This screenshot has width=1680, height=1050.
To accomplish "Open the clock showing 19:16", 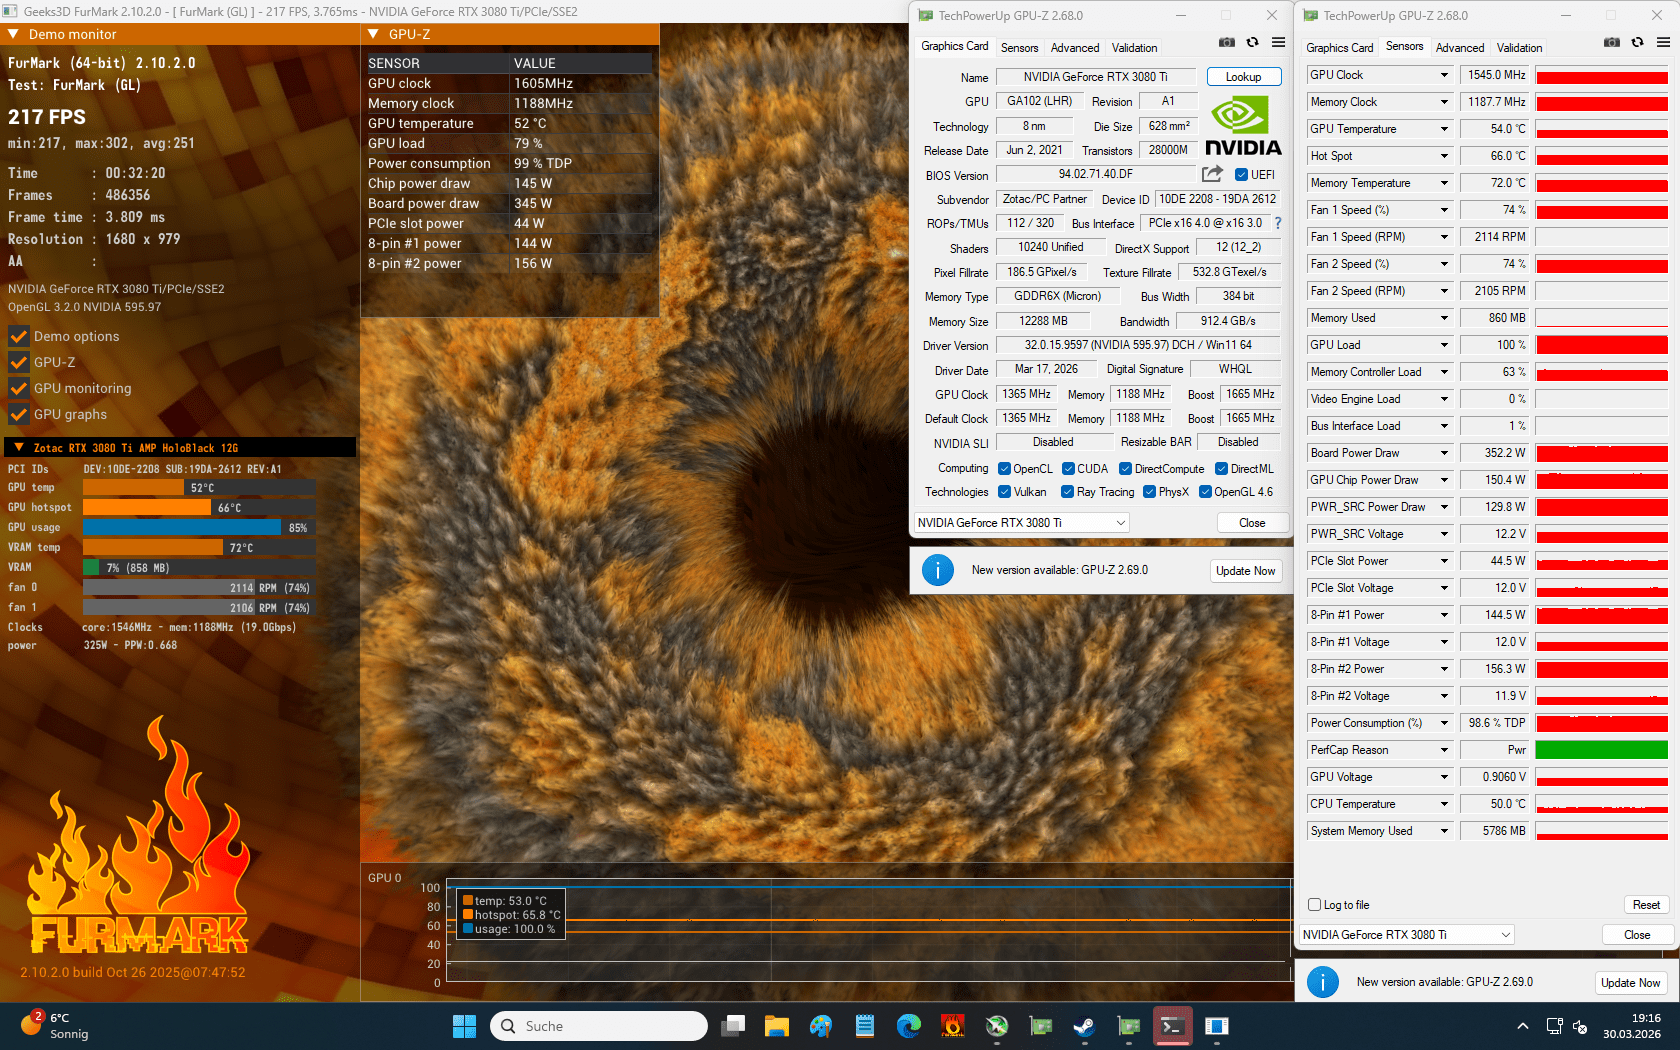I will (1632, 1026).
